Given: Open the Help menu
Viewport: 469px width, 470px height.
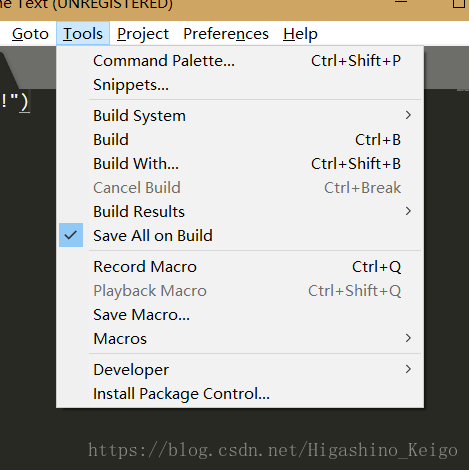Looking at the screenshot, I should [300, 34].
